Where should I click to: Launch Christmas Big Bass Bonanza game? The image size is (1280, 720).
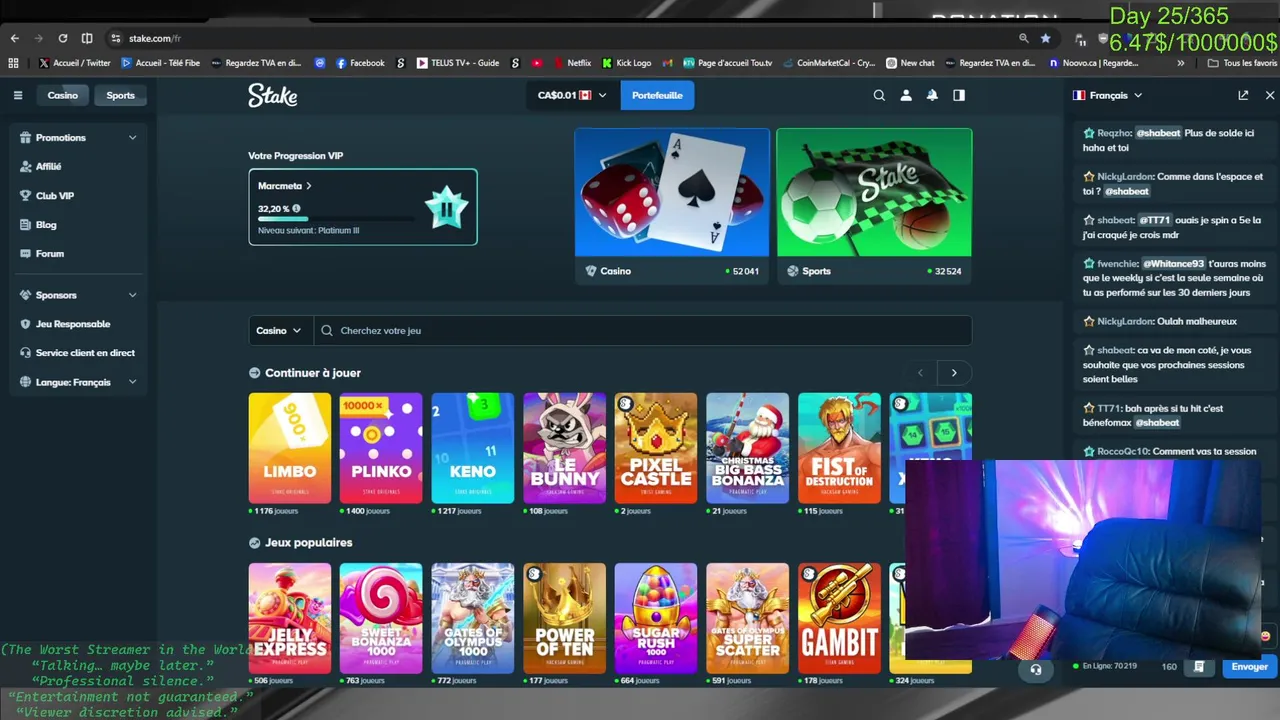pos(748,448)
